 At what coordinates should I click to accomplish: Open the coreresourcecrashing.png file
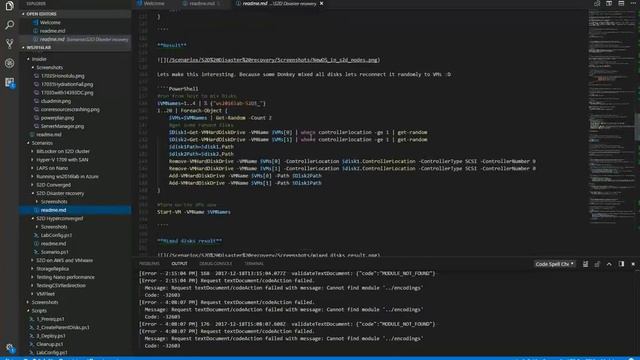70,109
